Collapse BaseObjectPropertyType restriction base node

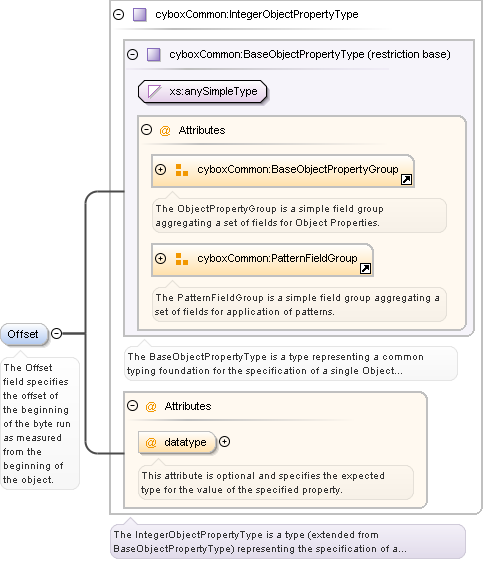133,54
